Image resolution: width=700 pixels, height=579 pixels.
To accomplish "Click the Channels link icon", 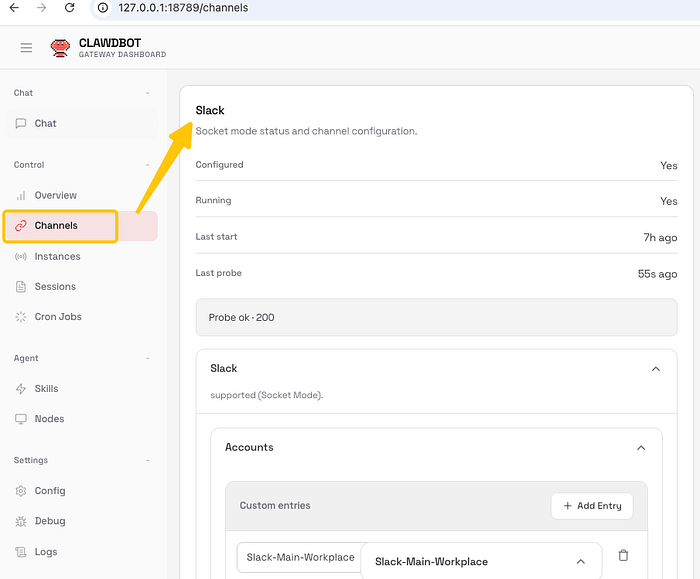I will 21,226.
